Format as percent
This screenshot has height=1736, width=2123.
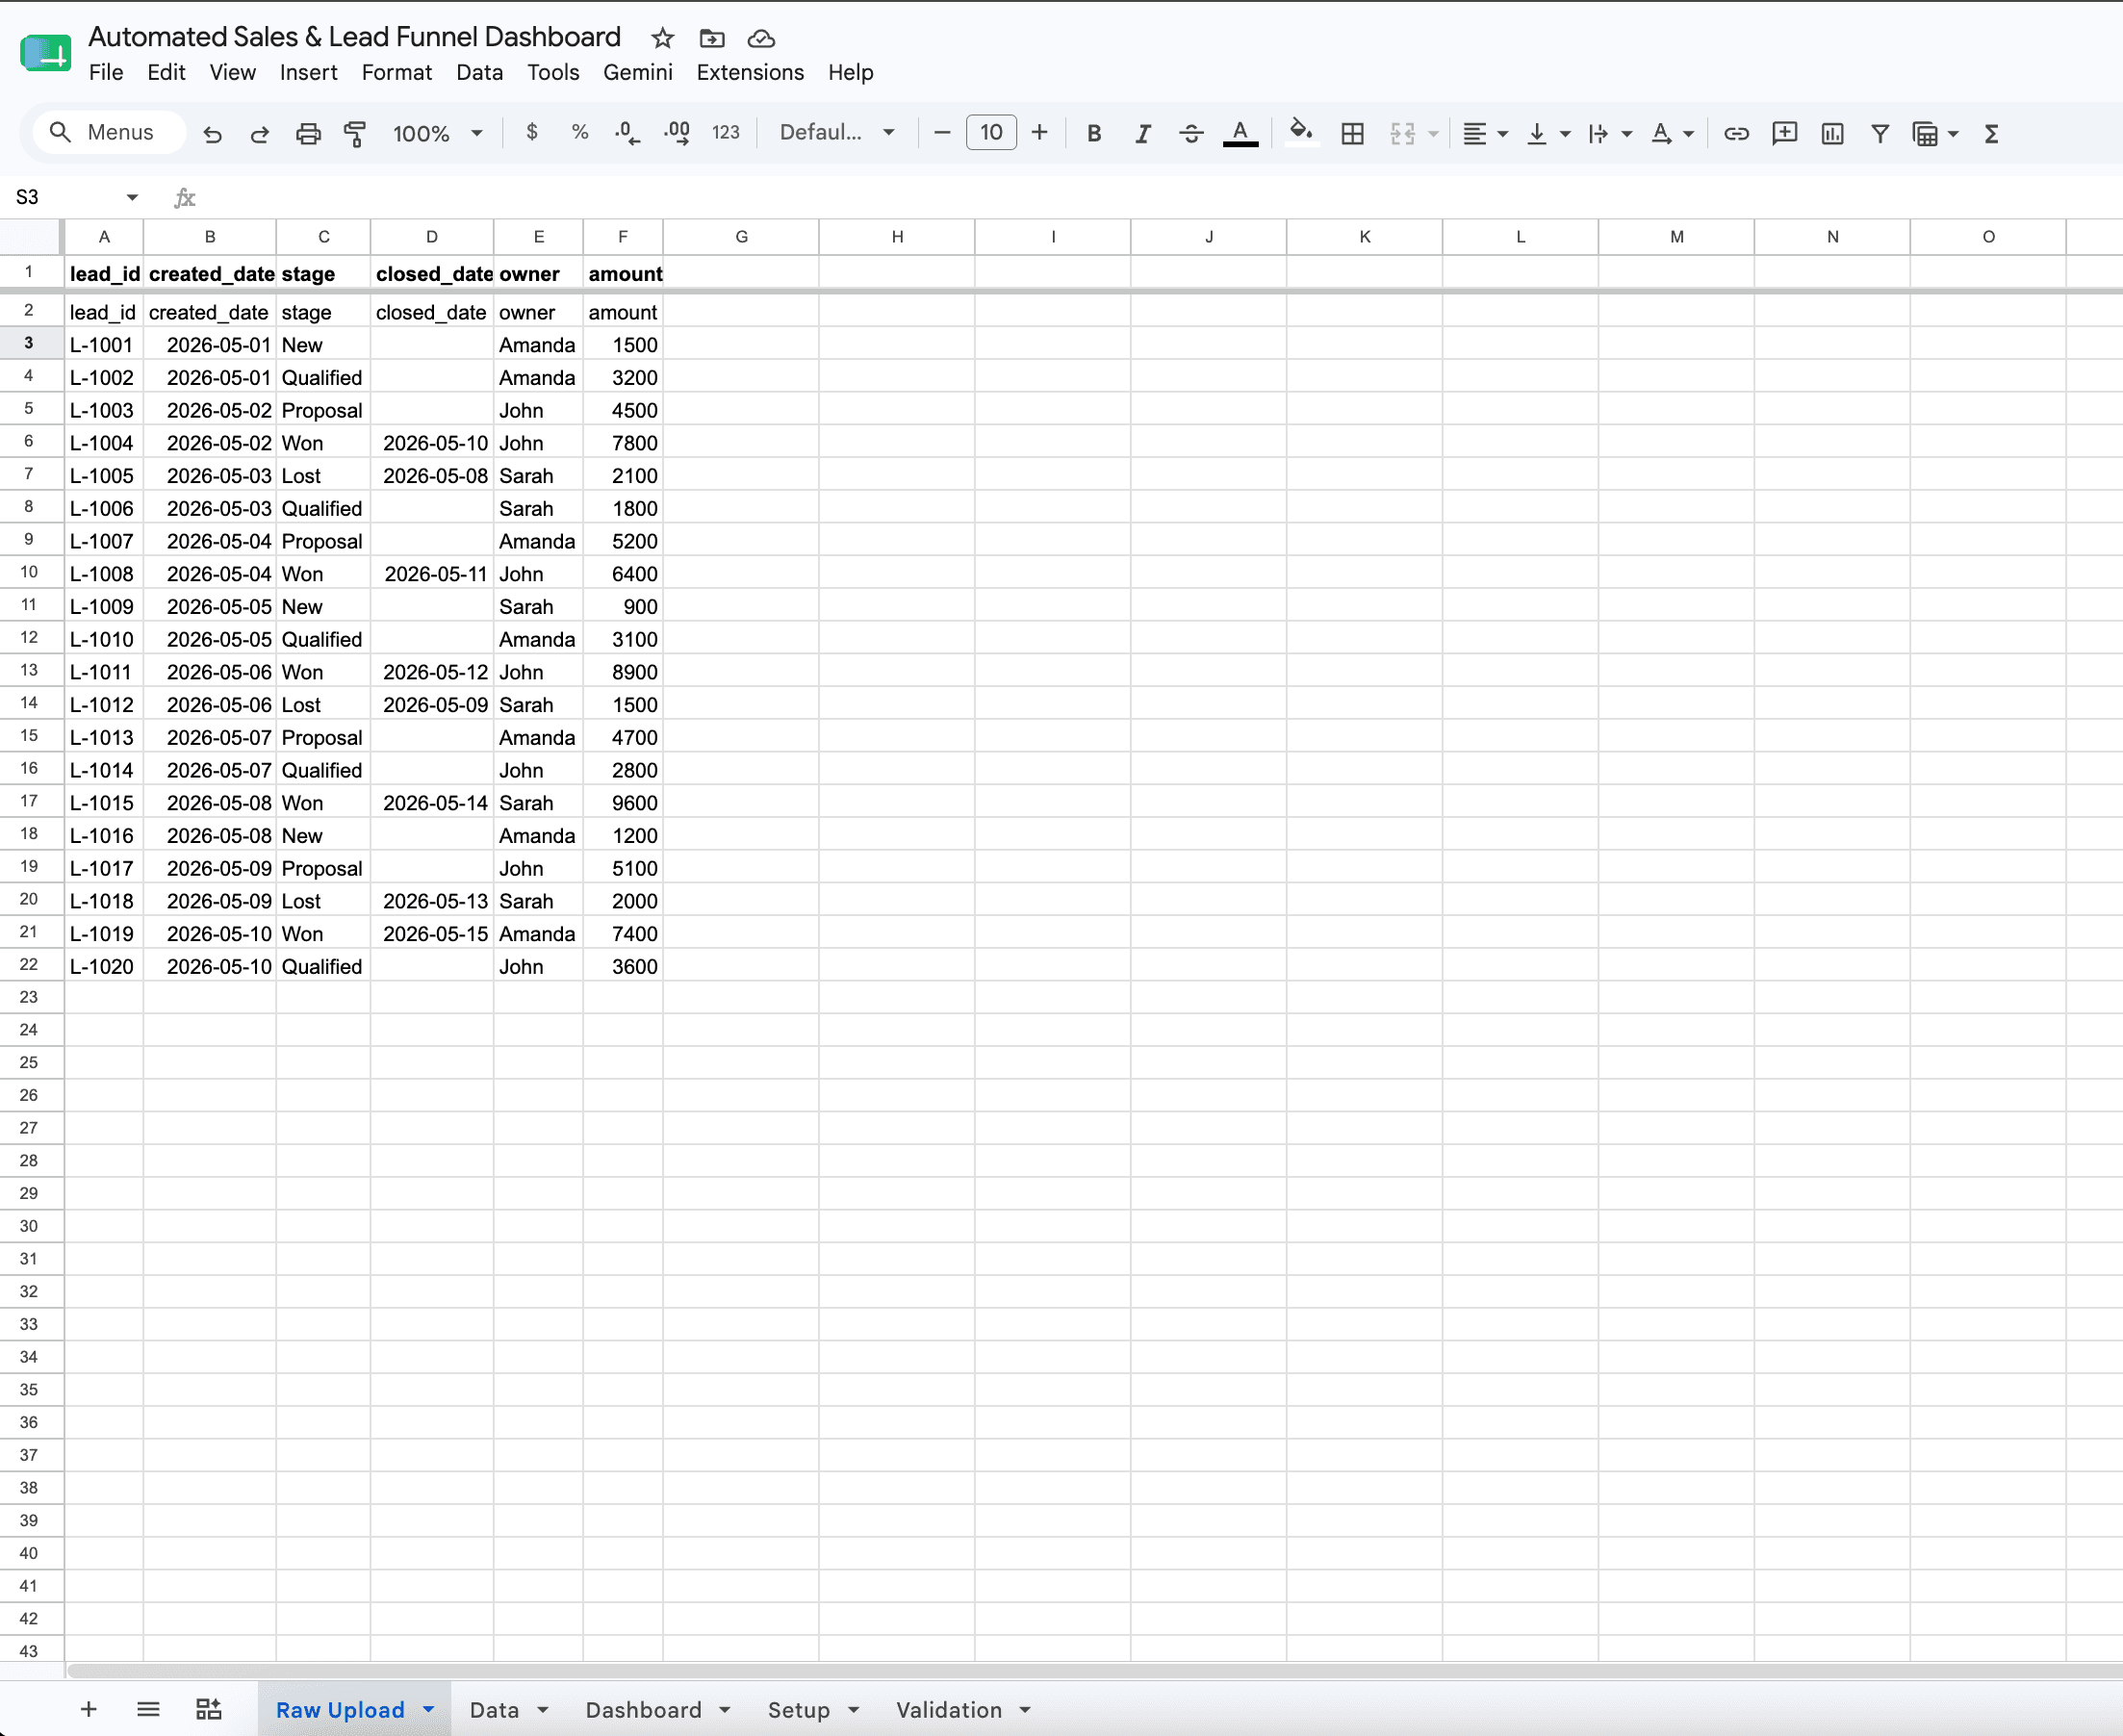coord(580,132)
